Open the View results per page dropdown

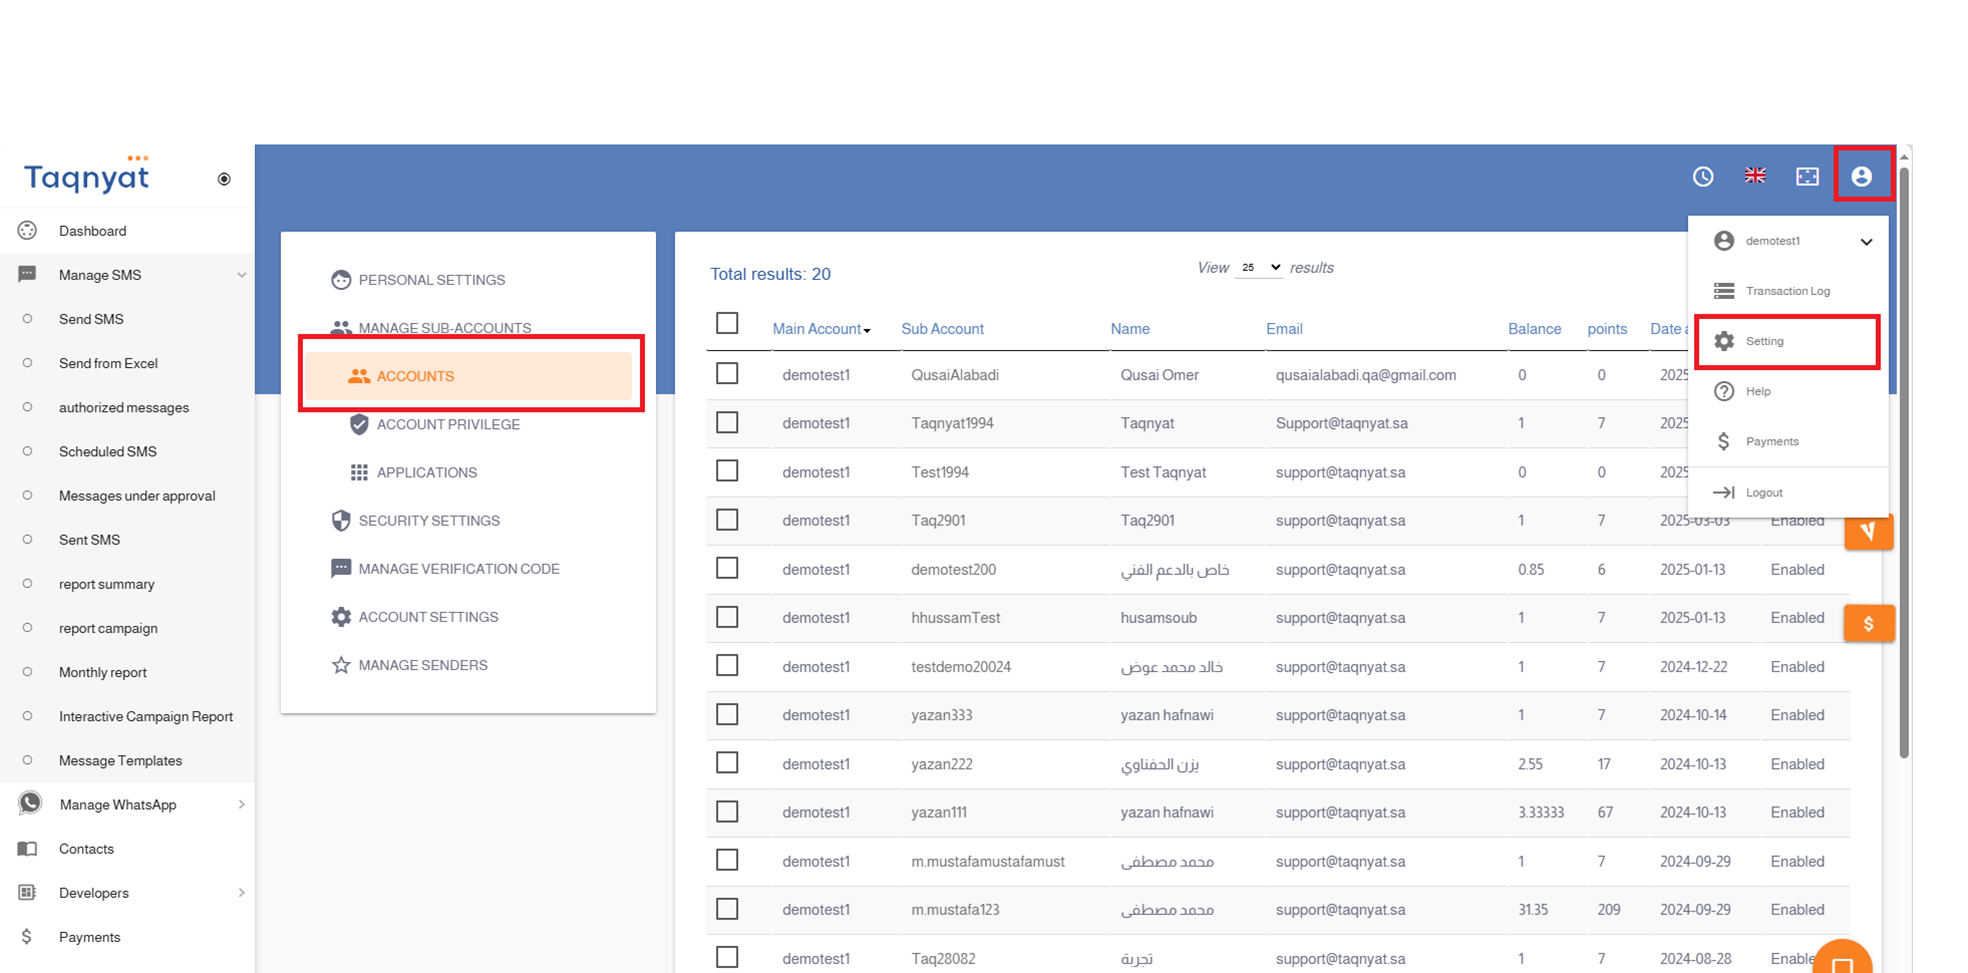click(1259, 268)
